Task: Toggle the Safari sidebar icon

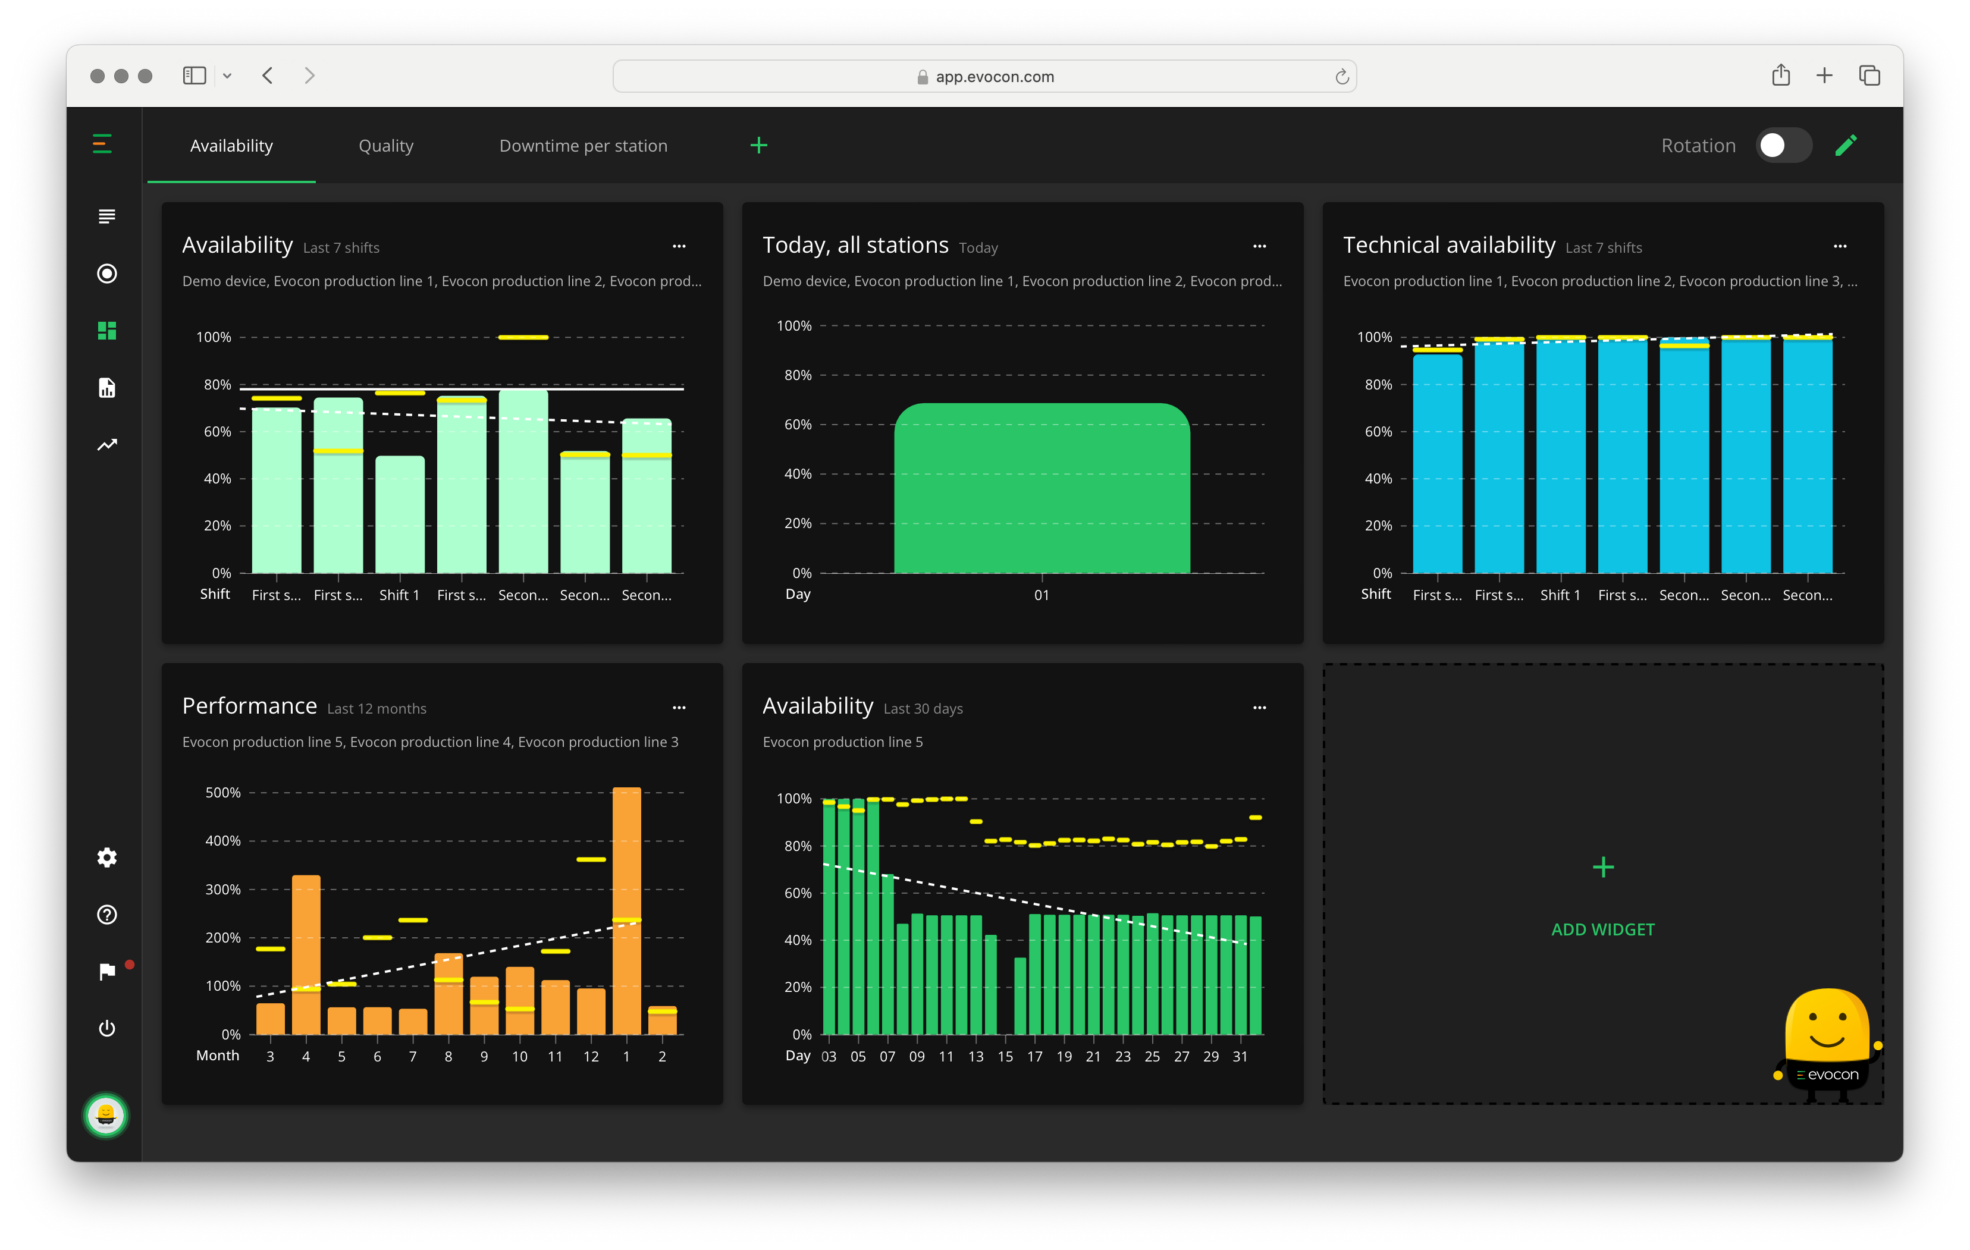Action: [x=194, y=75]
